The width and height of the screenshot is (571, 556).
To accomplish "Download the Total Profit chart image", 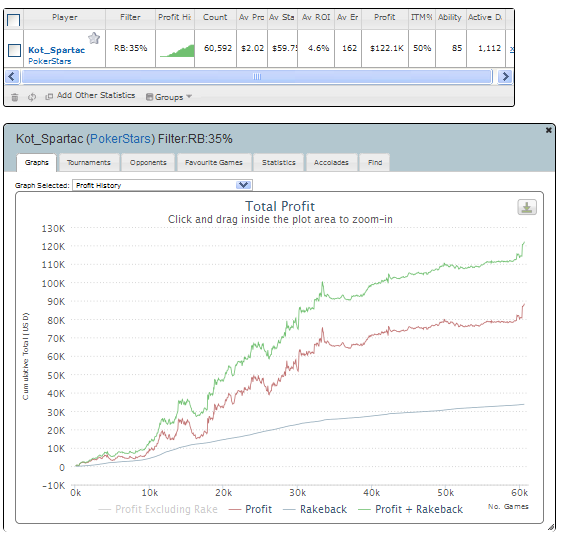I will tap(527, 207).
